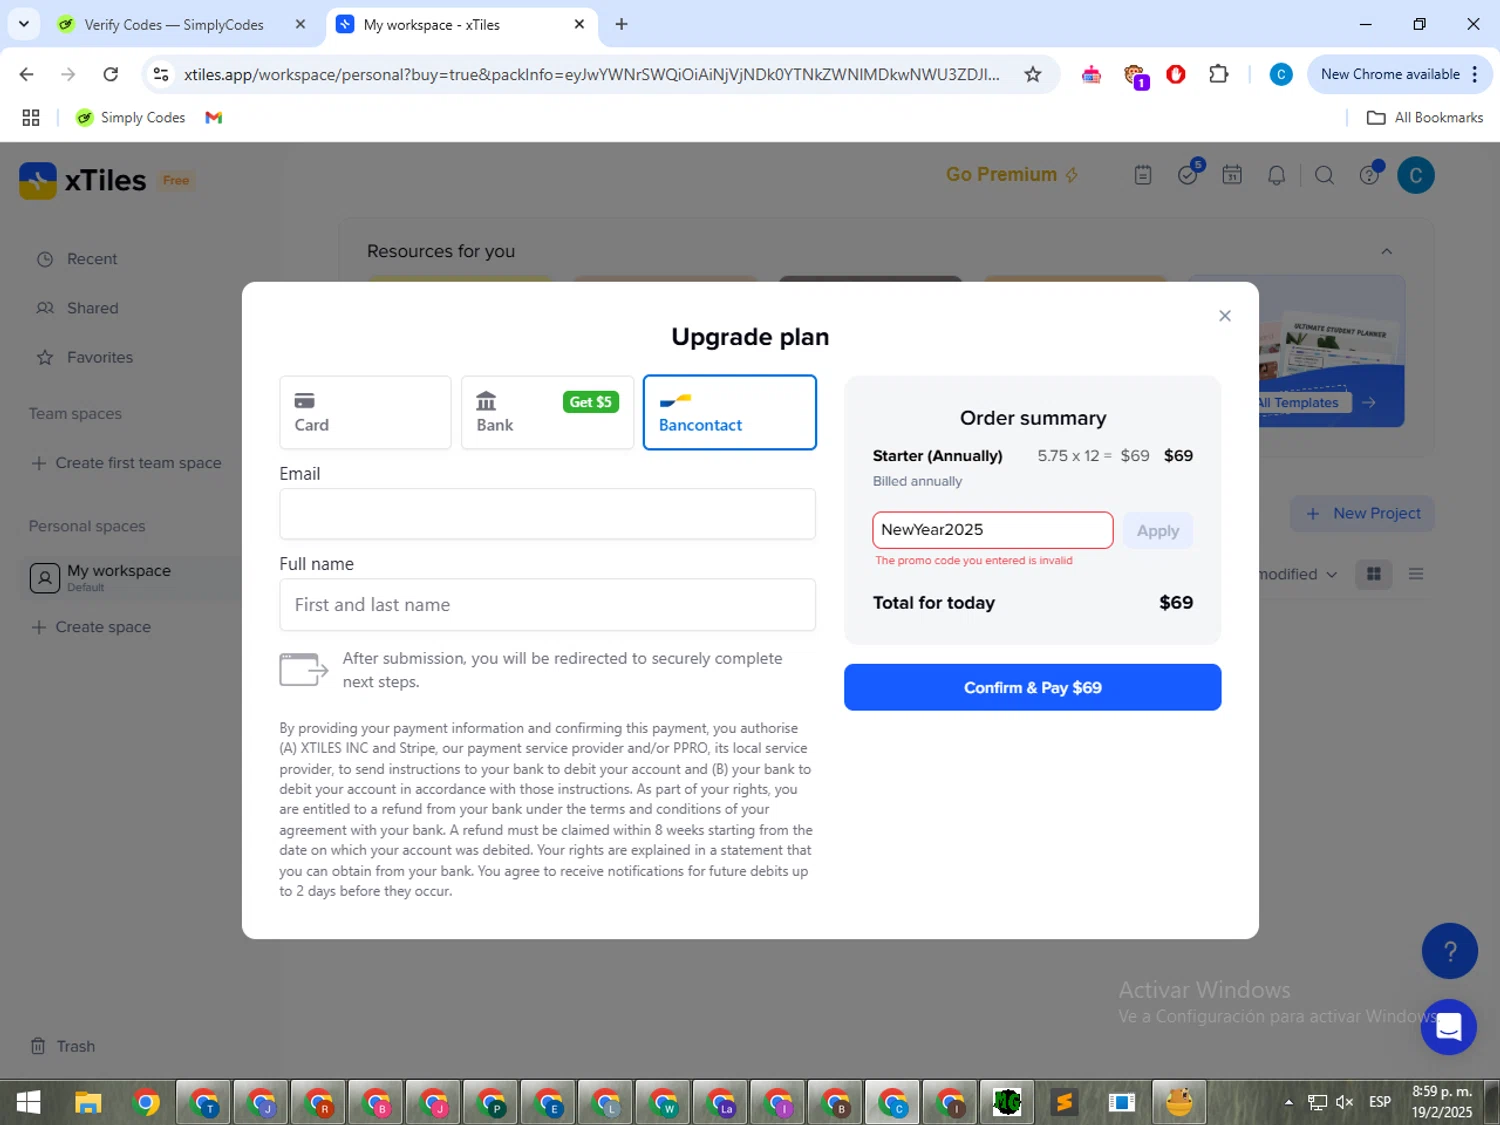Open Trash
Screen dimensions: 1500x1125
point(63,1046)
